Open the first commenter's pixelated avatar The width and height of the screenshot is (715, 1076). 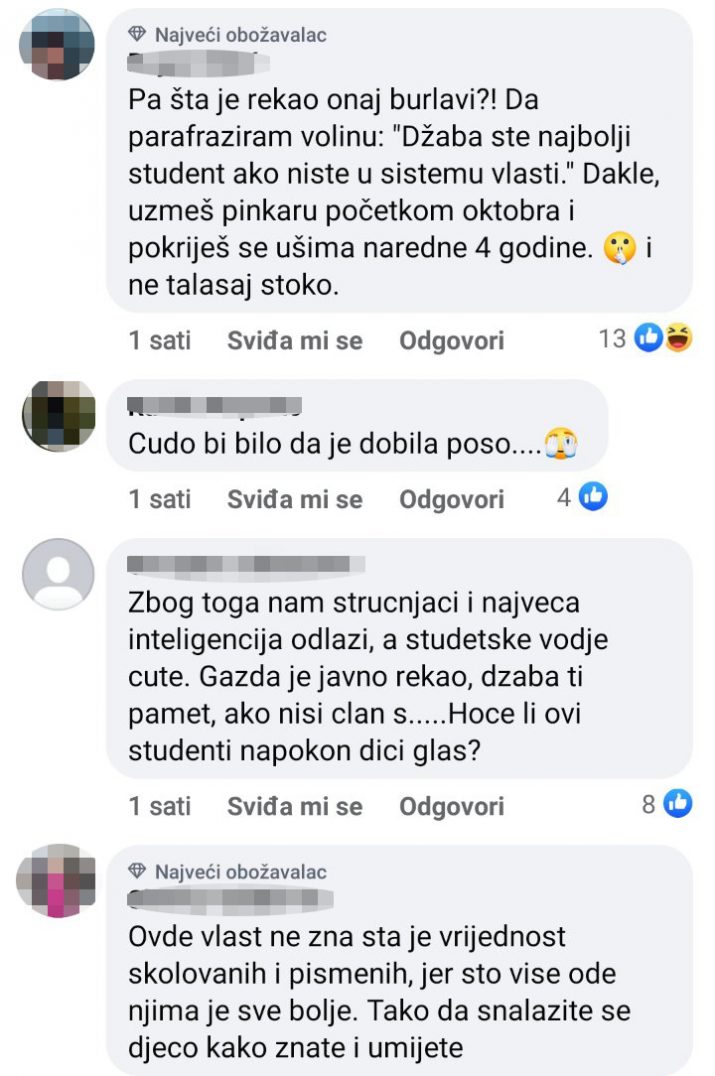(57, 45)
